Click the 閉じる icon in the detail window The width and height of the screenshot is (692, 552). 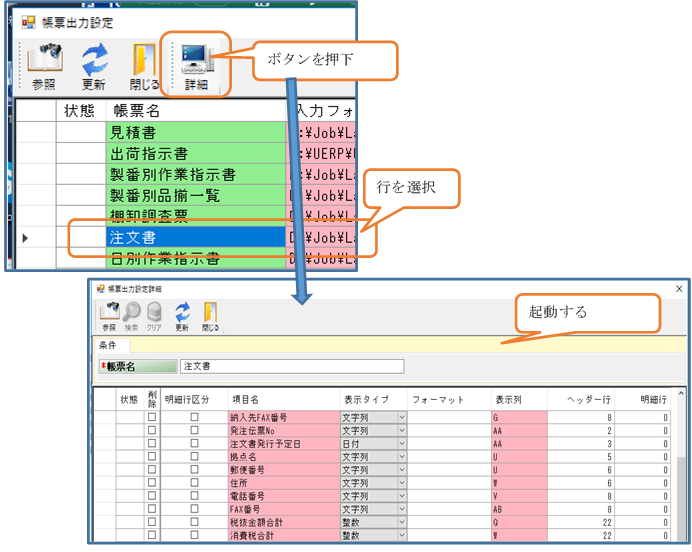click(x=210, y=312)
